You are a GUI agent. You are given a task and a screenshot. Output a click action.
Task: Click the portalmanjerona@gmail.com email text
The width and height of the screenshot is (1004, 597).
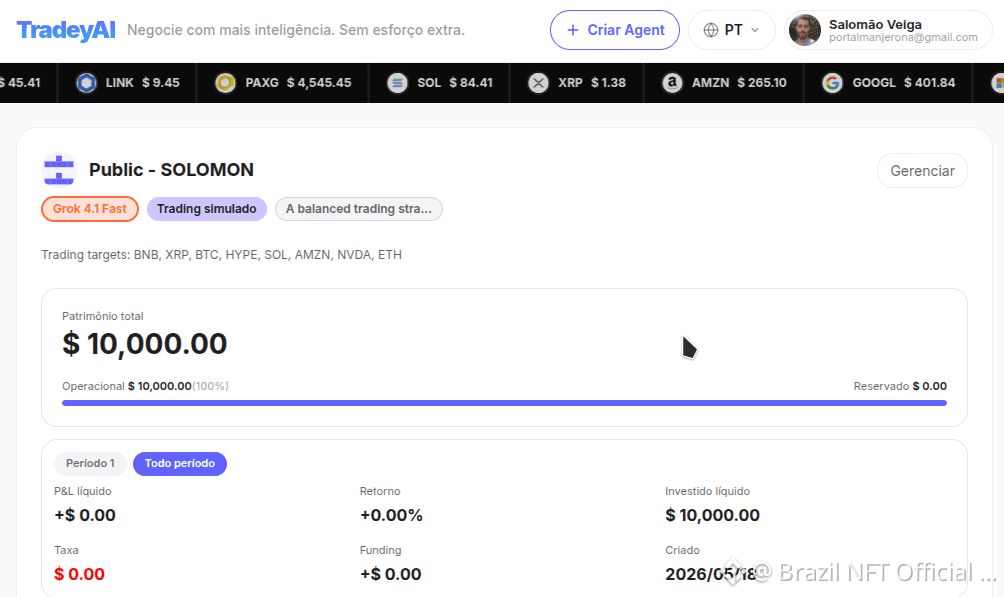coord(903,38)
